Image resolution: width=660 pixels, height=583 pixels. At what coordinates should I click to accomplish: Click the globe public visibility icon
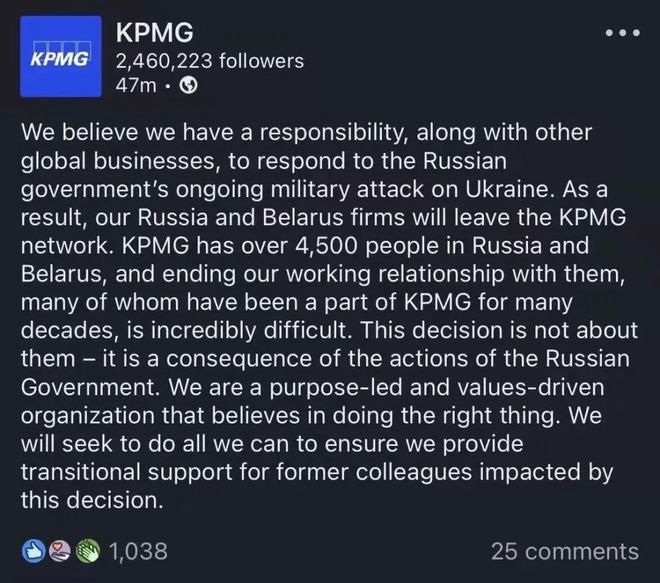click(x=189, y=86)
